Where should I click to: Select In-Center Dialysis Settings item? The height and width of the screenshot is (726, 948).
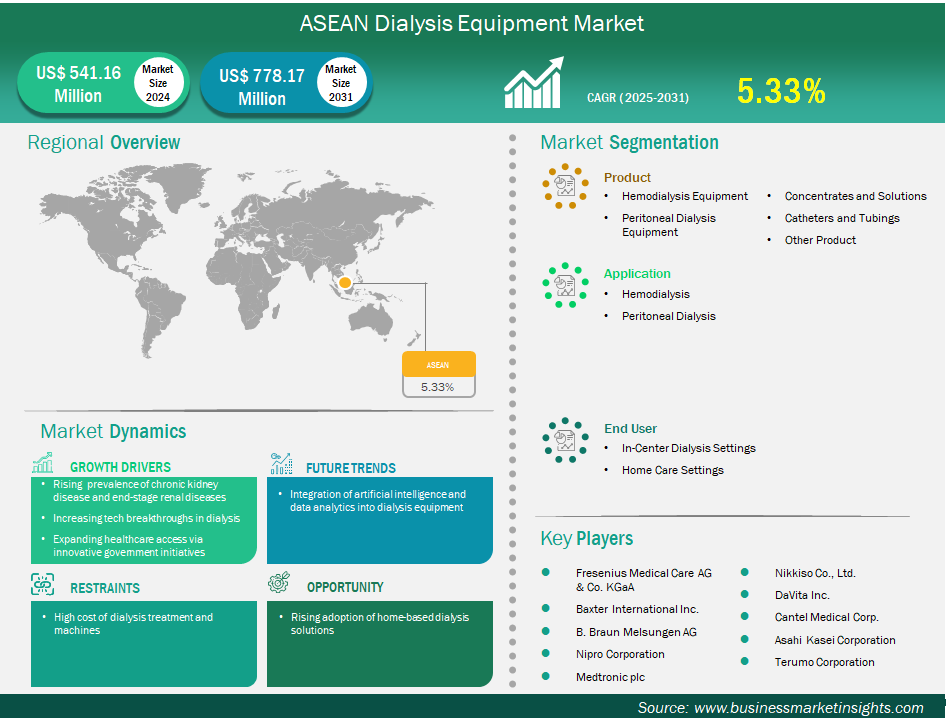coord(688,449)
